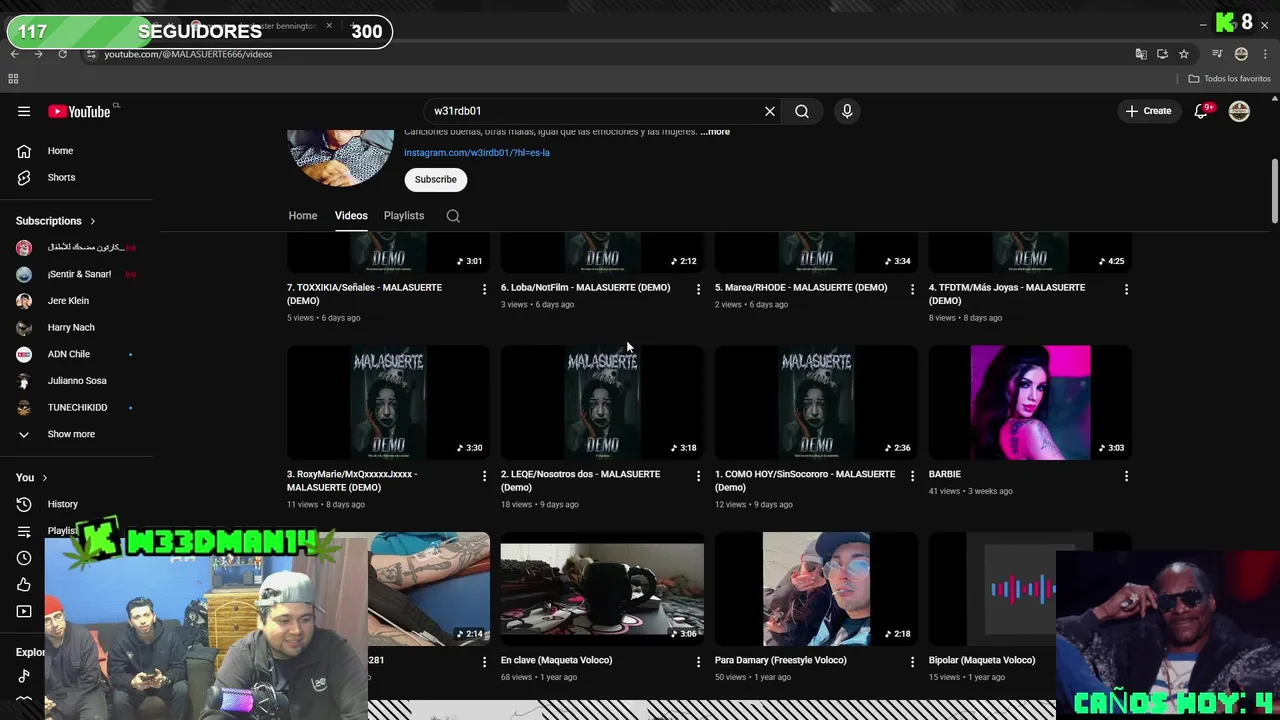Open Bipolar (Maqueta Voloco) video title
Viewport: 1280px width, 720px height.
(x=982, y=660)
